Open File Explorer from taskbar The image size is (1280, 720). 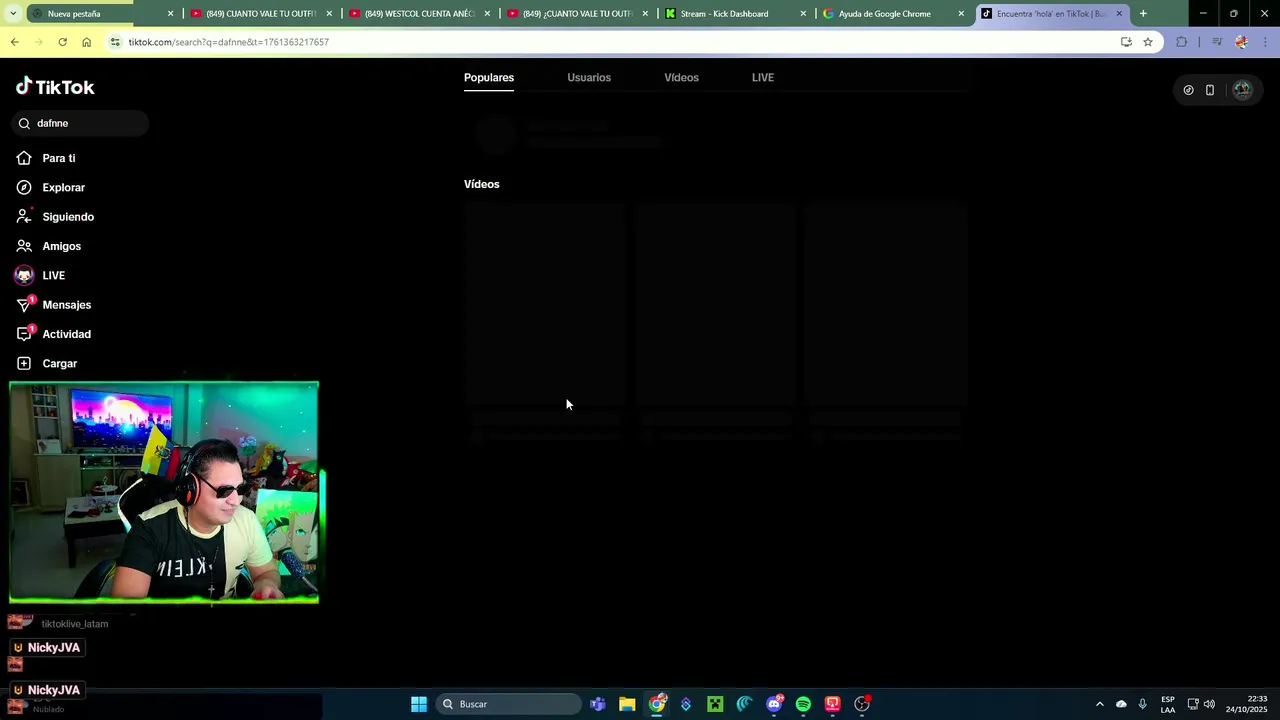[627, 704]
